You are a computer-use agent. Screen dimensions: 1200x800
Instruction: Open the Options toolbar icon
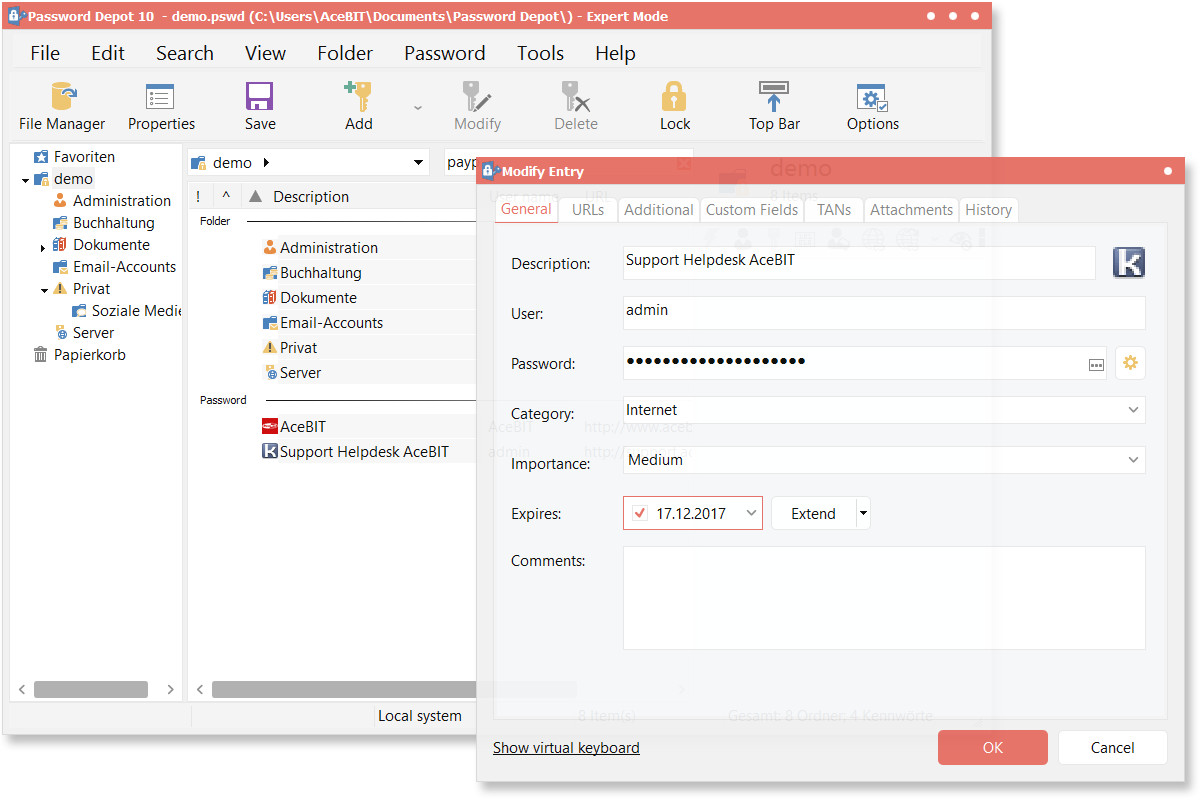click(873, 107)
